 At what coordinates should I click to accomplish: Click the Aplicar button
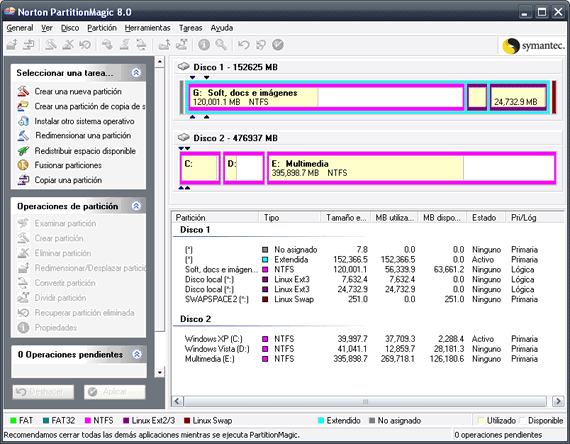(x=115, y=392)
